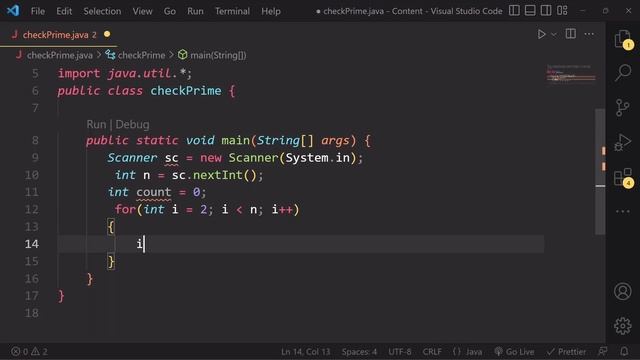The height and width of the screenshot is (360, 640).
Task: Click the editor vertical scrollbar
Action: pyautogui.click(x=600, y=171)
